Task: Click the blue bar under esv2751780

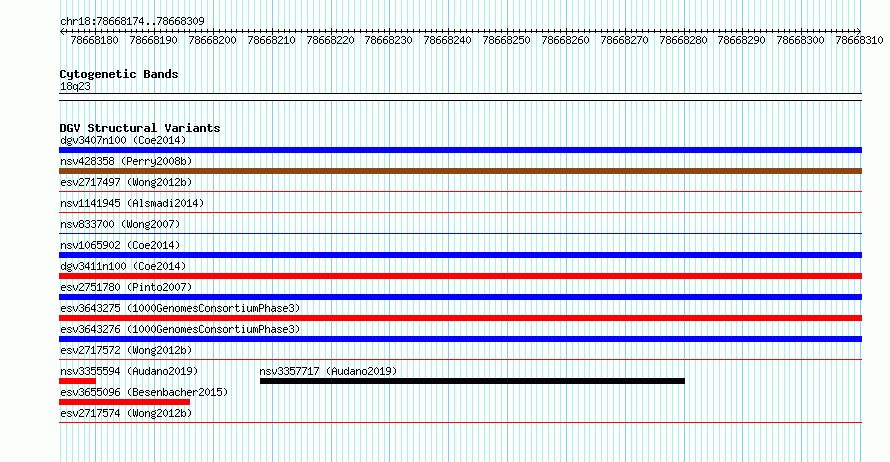Action: [x=460, y=297]
